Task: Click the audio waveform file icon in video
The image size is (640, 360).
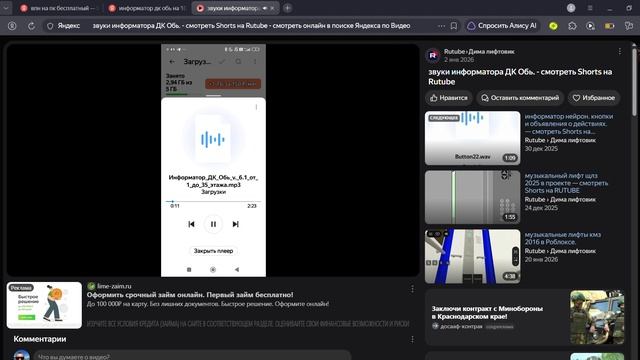Action: coord(213,139)
